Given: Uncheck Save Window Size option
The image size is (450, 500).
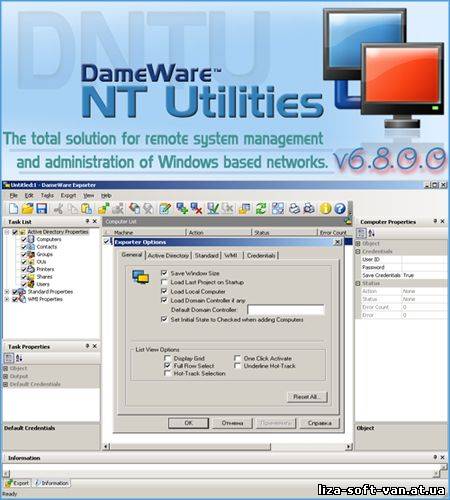Looking at the screenshot, I should [164, 273].
